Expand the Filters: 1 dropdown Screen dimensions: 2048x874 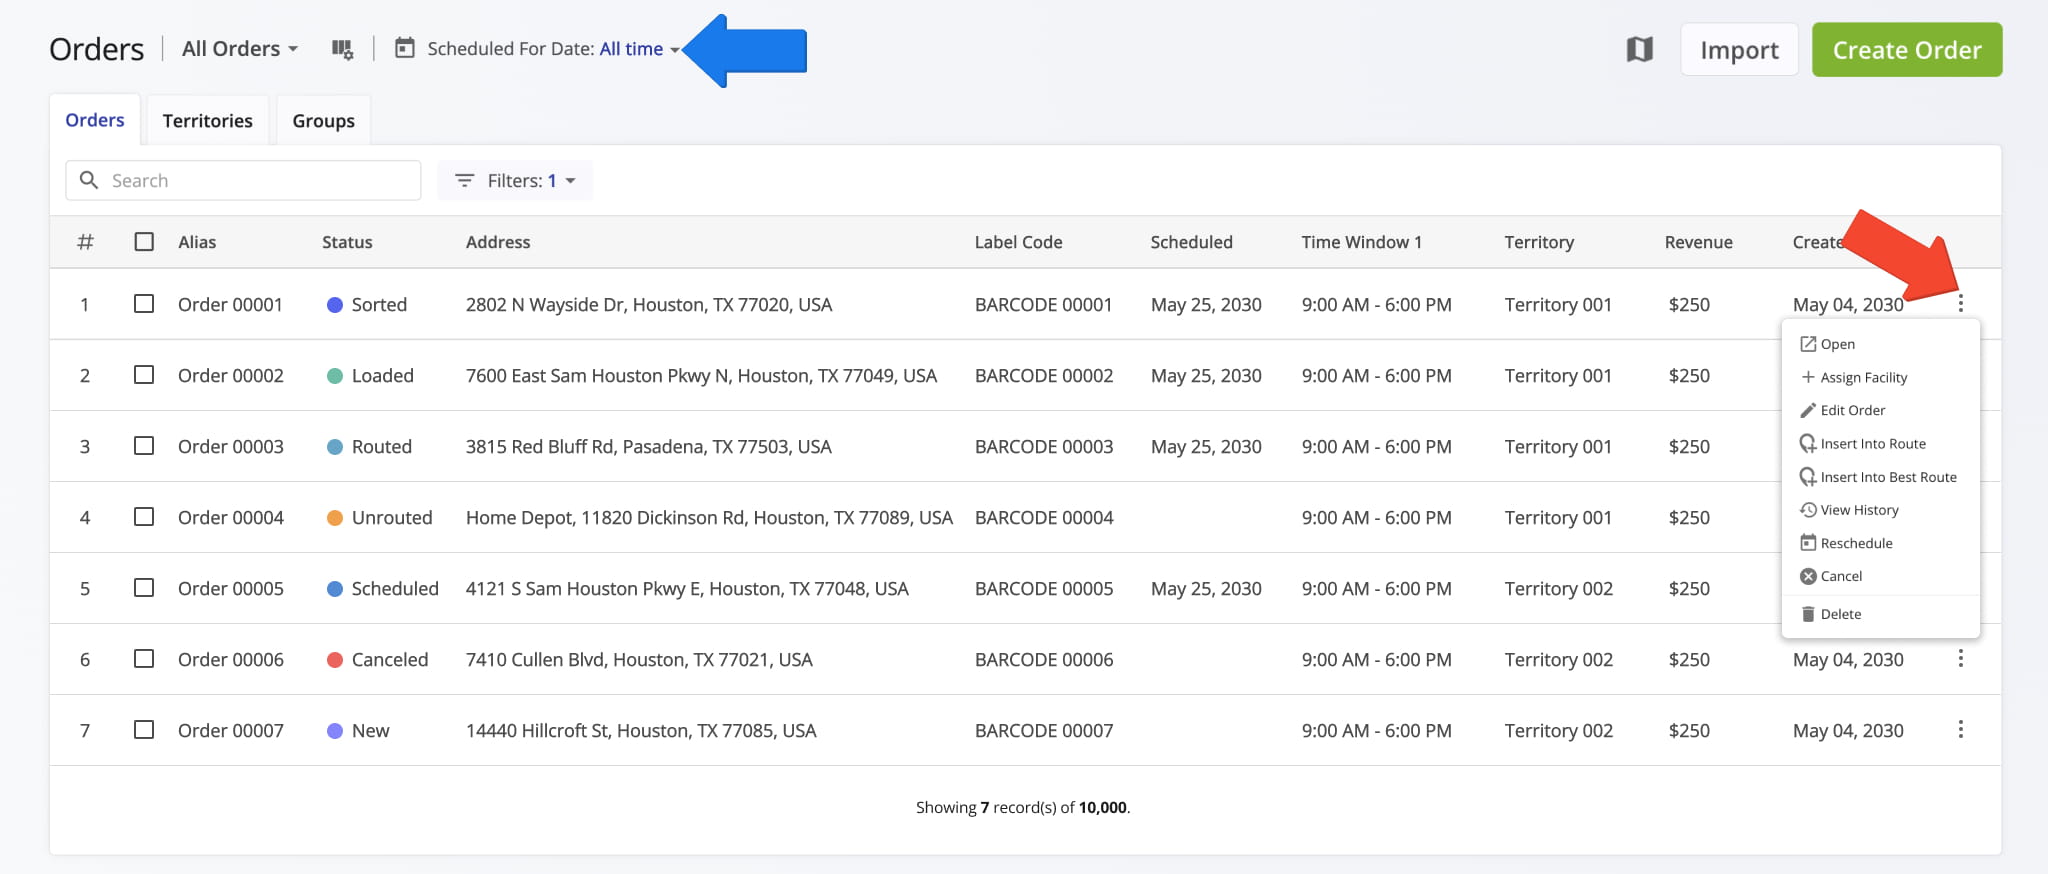[515, 180]
